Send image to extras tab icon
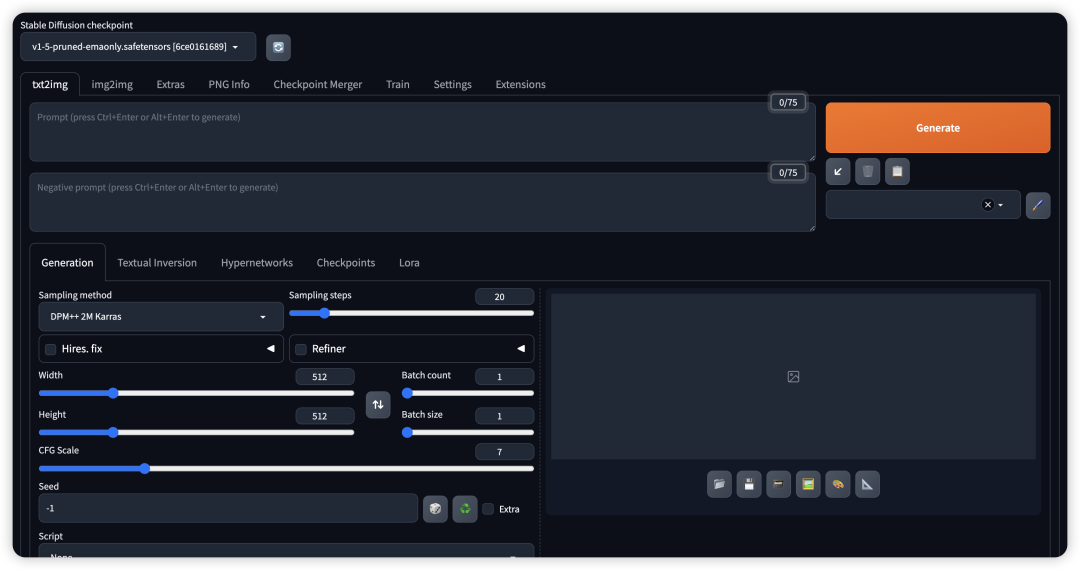 pos(867,485)
